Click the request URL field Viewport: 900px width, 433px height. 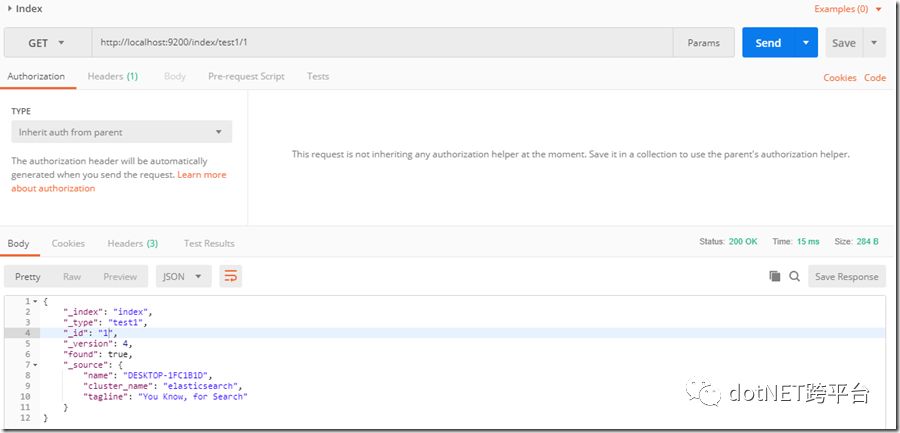point(382,42)
